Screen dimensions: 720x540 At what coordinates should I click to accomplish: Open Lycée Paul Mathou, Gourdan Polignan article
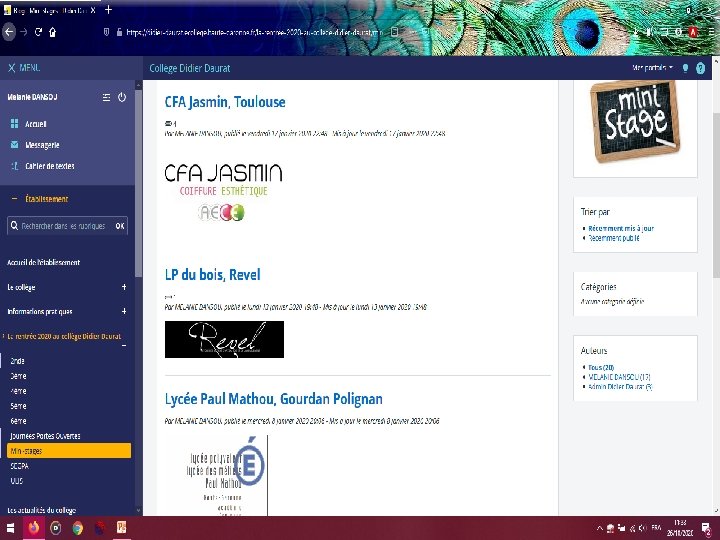pyautogui.click(x=274, y=399)
